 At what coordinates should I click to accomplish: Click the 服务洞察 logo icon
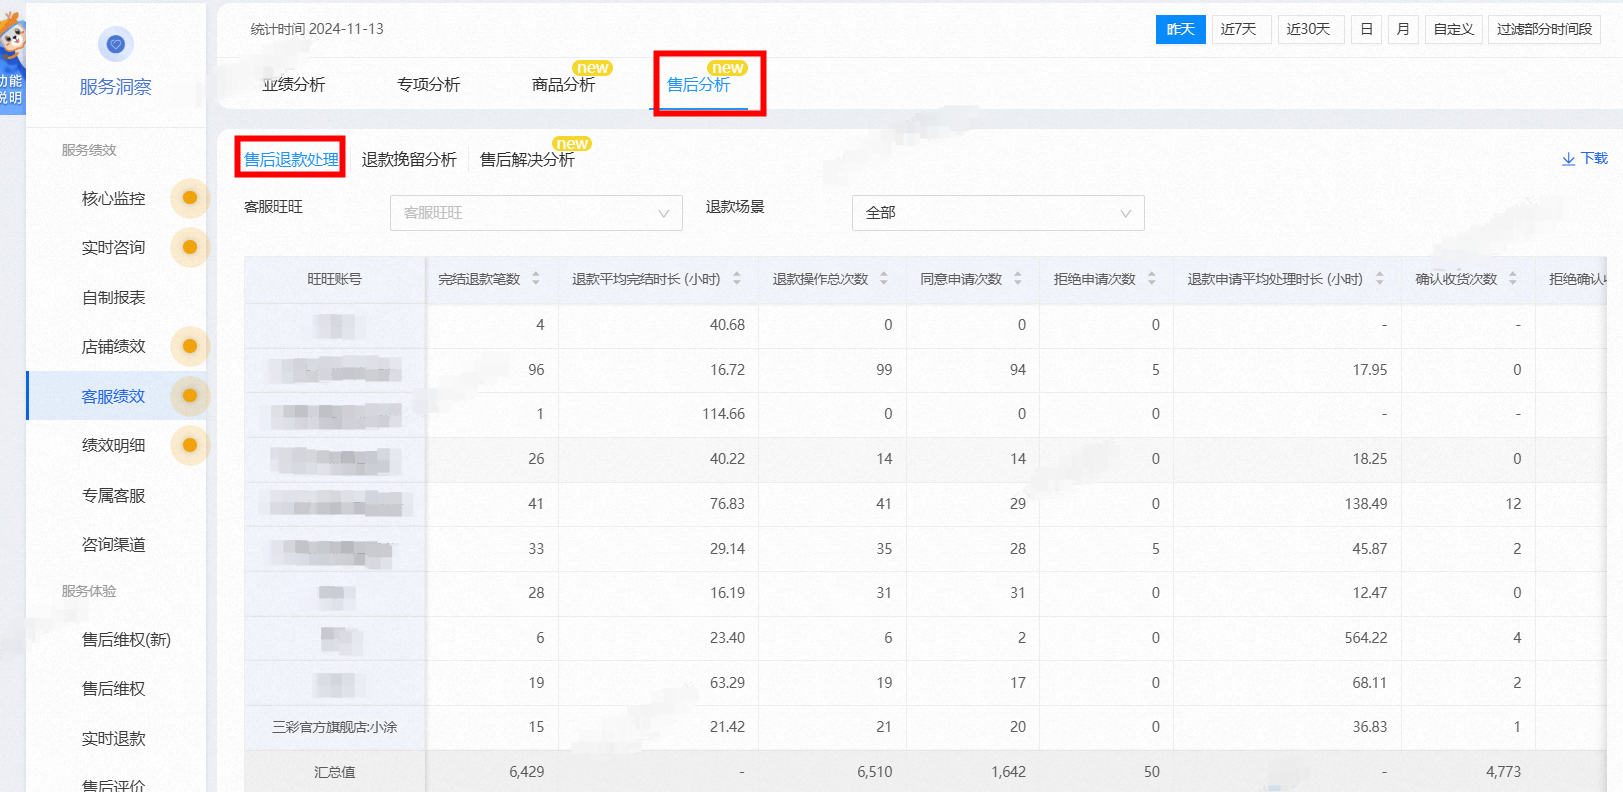[x=115, y=44]
